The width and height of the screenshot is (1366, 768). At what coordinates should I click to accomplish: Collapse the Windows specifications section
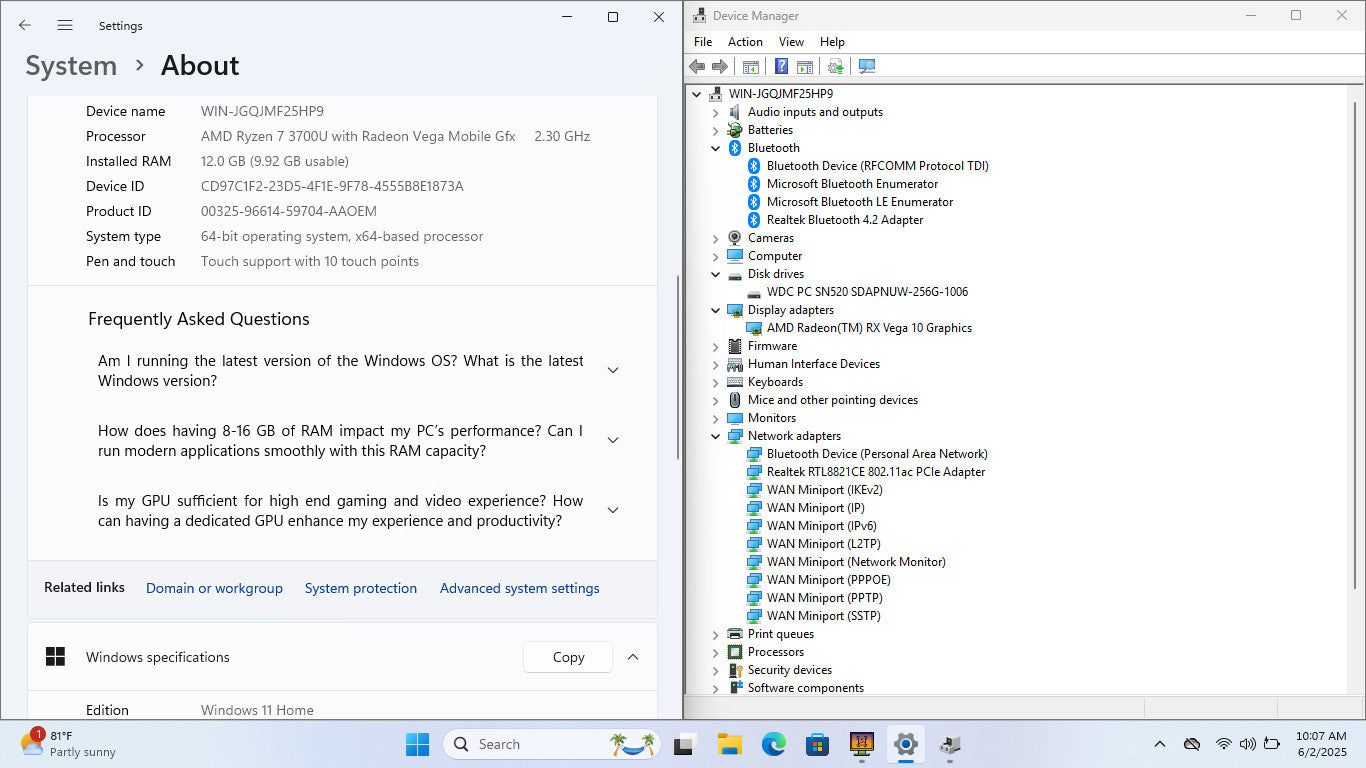tap(632, 657)
